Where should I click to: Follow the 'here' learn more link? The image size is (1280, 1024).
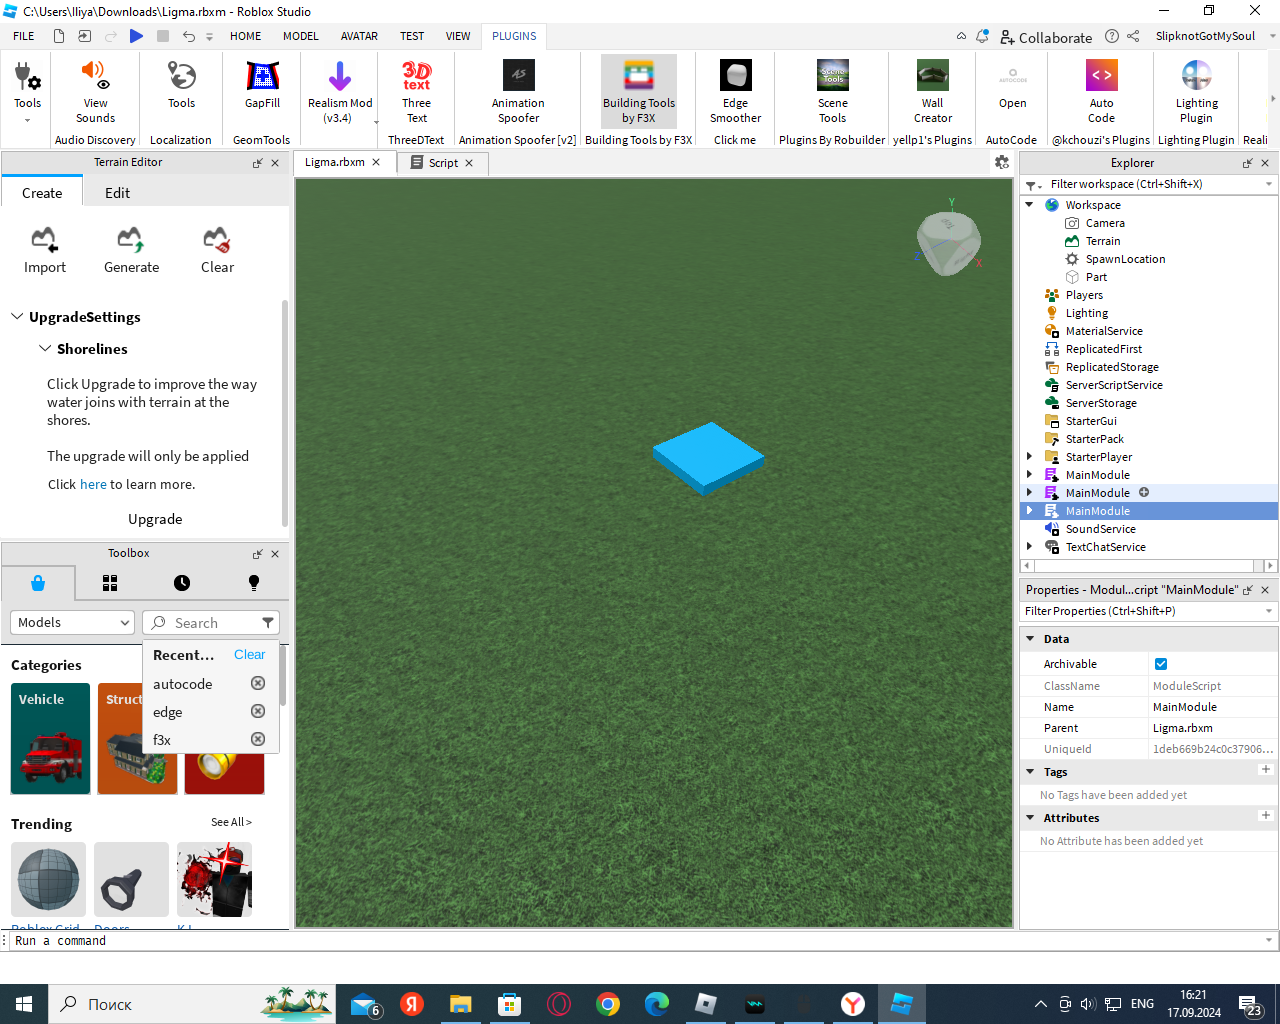click(x=93, y=484)
